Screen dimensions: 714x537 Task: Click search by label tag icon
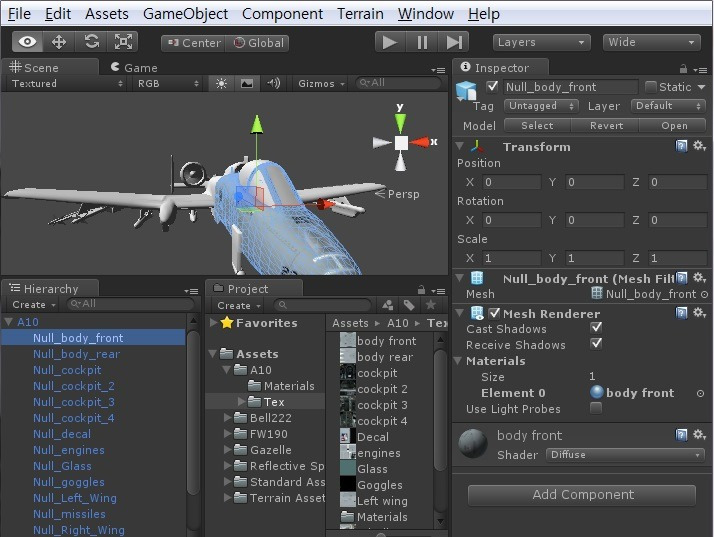click(409, 305)
